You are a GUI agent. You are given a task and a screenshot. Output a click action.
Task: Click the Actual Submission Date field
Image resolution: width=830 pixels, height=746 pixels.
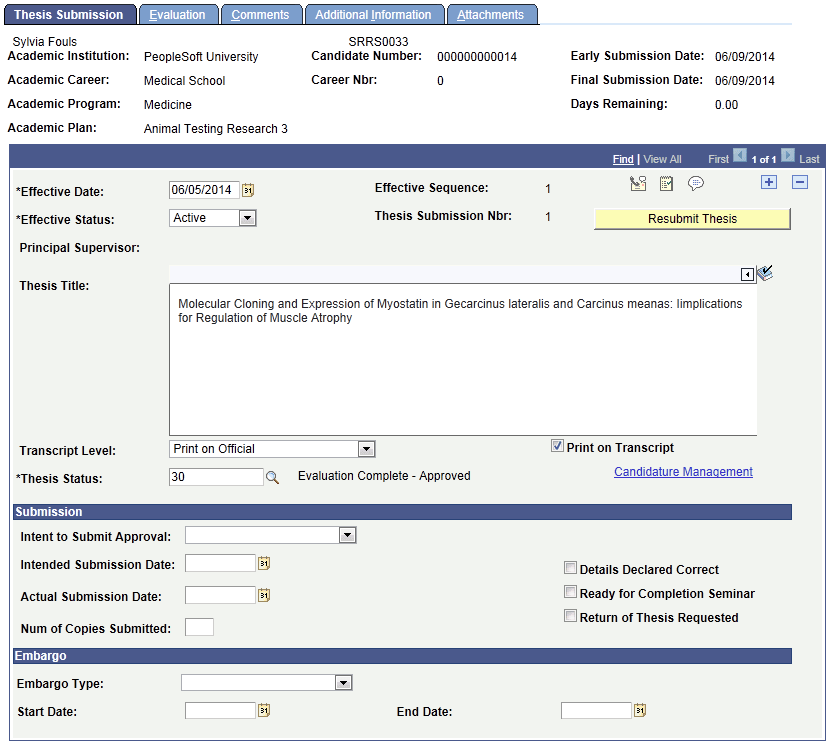[x=220, y=595]
